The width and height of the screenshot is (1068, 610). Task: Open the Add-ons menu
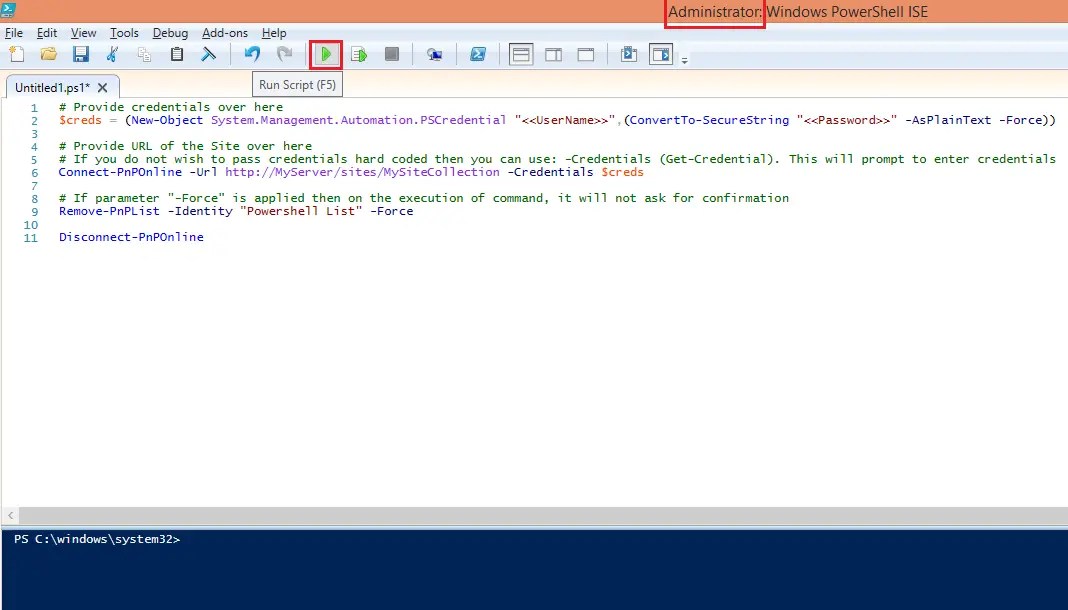pyautogui.click(x=225, y=32)
